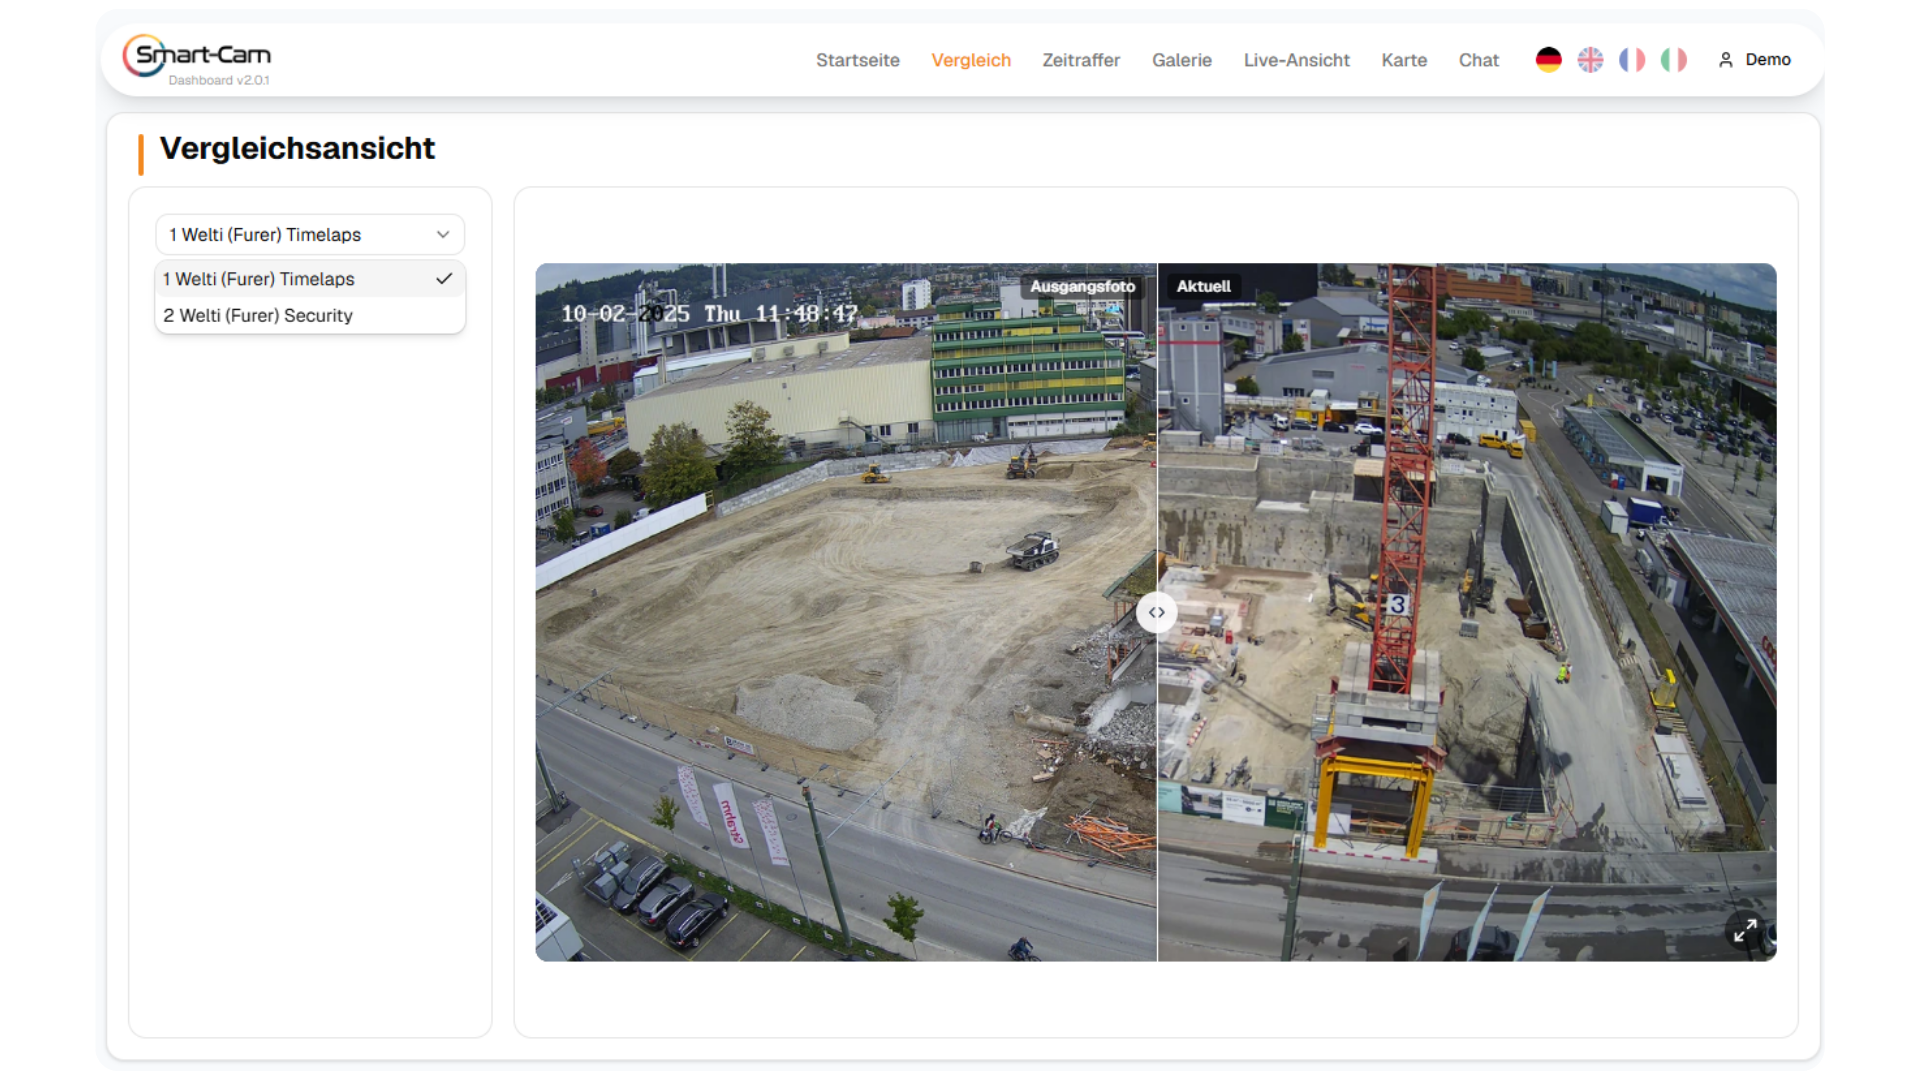The width and height of the screenshot is (1920, 1080).
Task: Click the right Aktuell comparison image
Action: pyautogui.click(x=1467, y=612)
